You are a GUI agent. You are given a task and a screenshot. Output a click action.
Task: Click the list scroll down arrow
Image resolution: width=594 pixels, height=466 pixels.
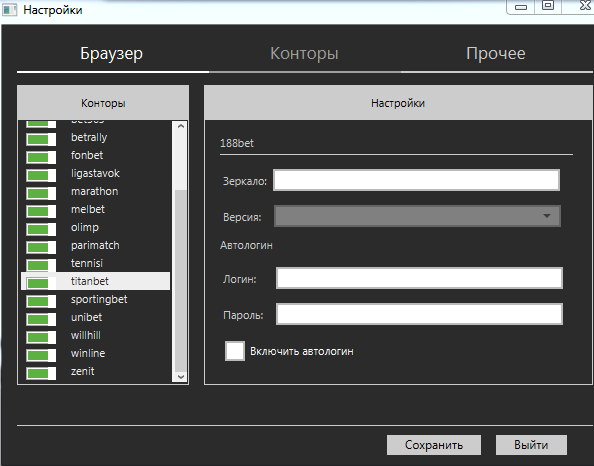(x=181, y=377)
